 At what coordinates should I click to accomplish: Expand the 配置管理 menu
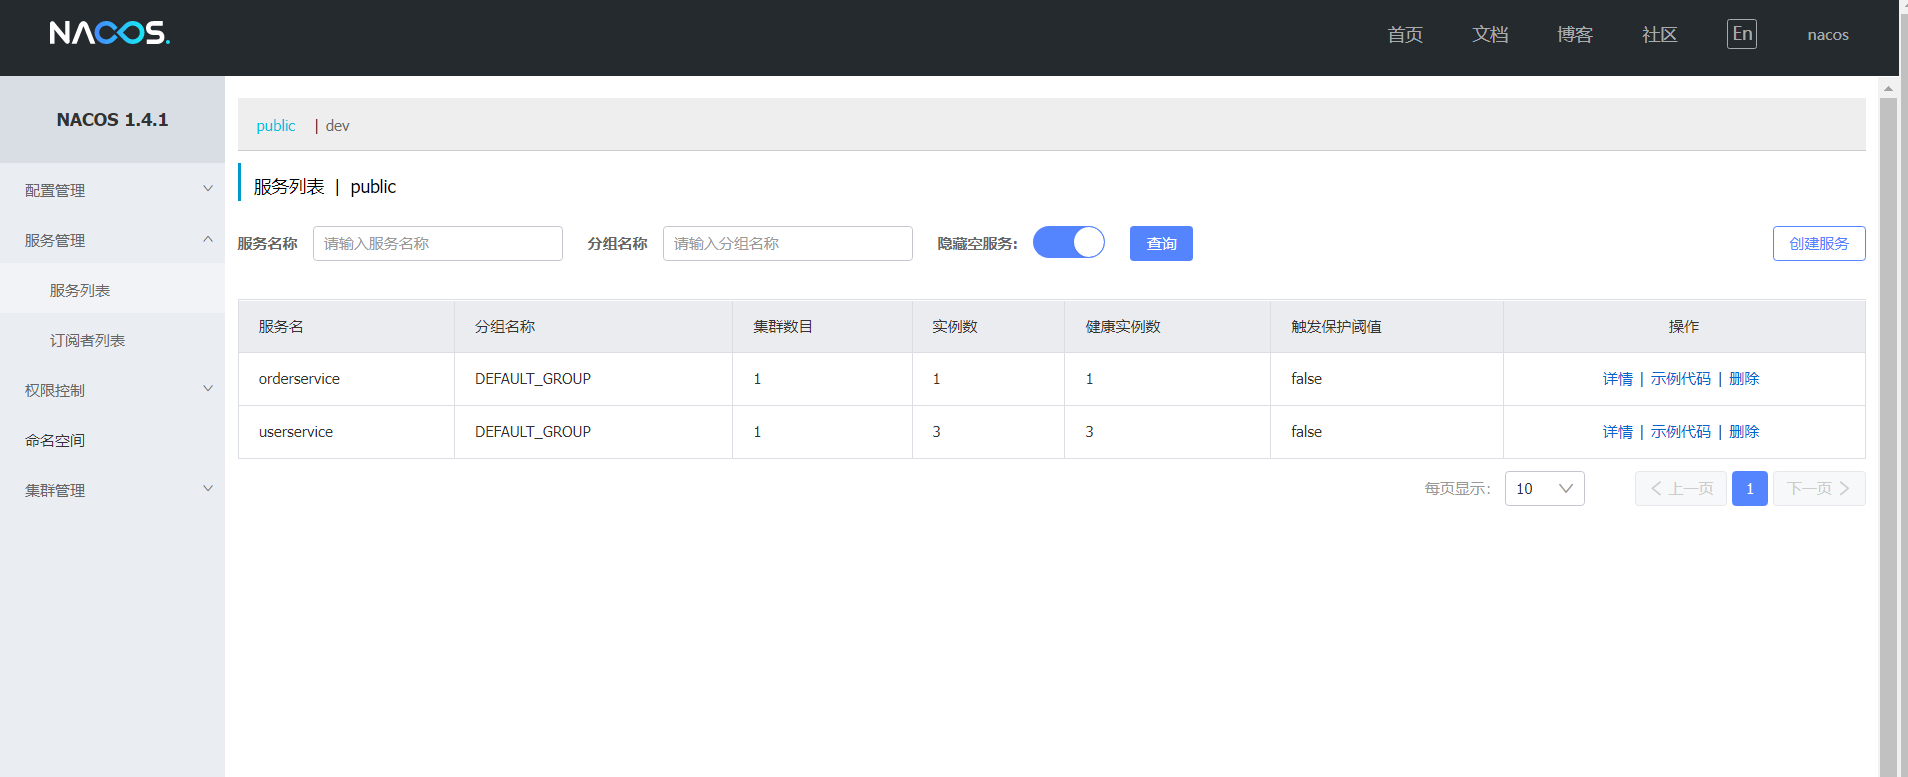pyautogui.click(x=112, y=190)
